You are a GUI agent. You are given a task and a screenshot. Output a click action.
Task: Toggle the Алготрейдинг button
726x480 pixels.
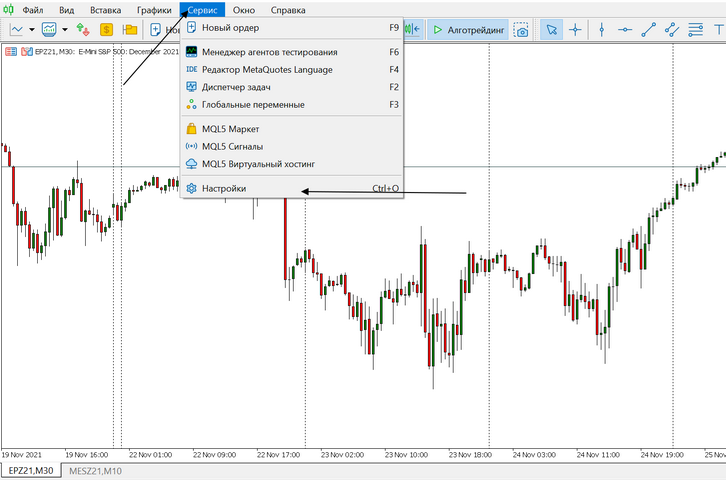click(x=468, y=30)
